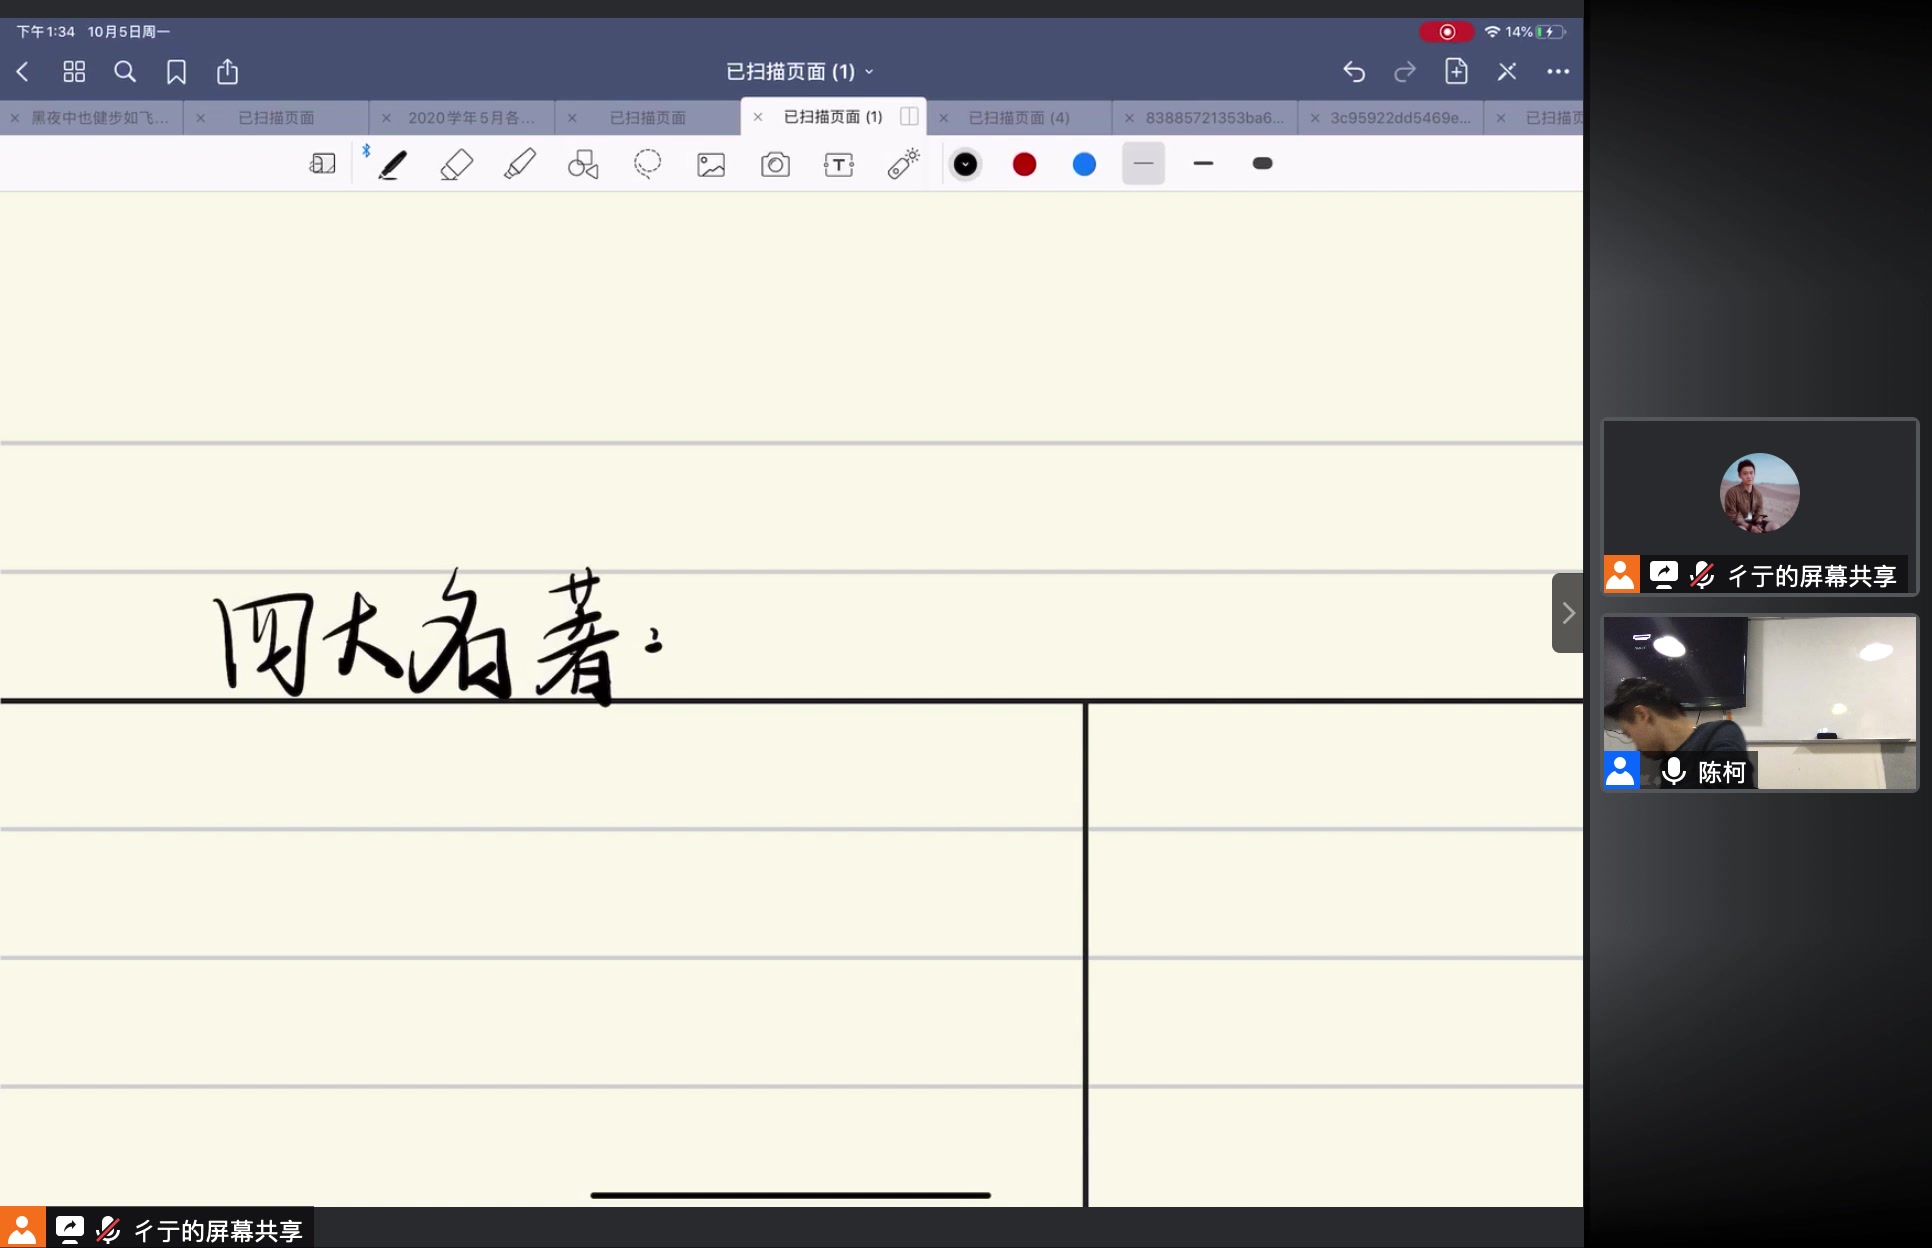This screenshot has width=1932, height=1248.
Task: Select the 陈柯 video thumbnail
Action: (1760, 702)
